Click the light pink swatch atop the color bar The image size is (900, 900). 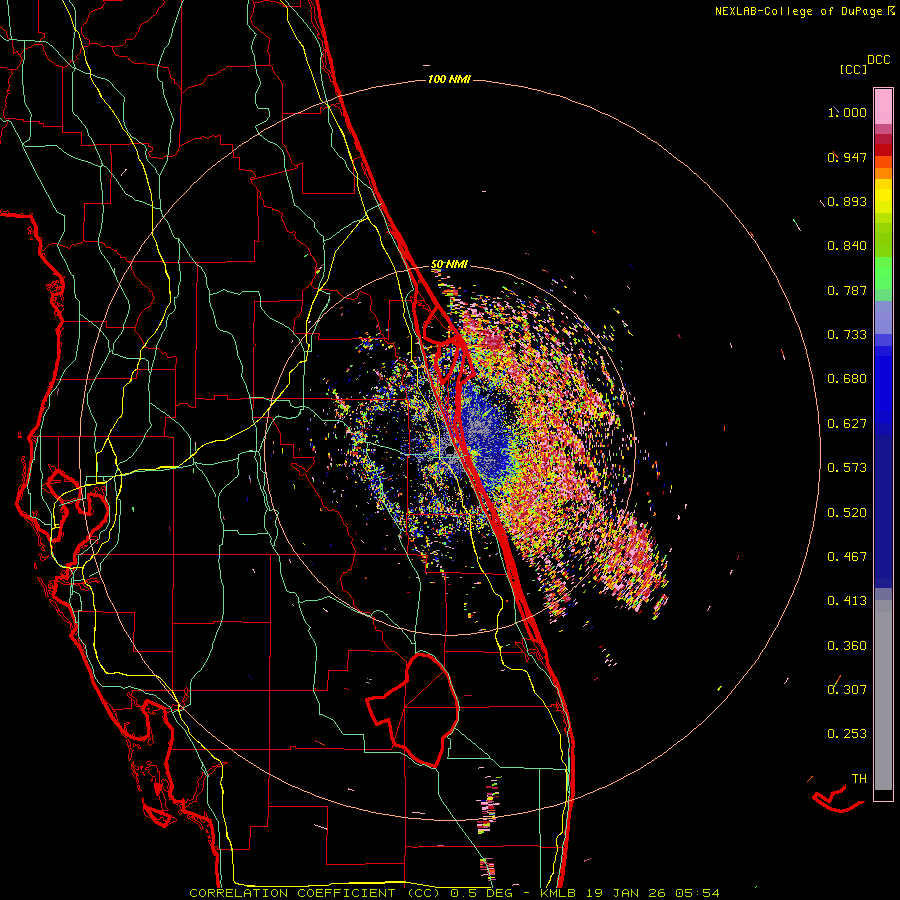(883, 106)
